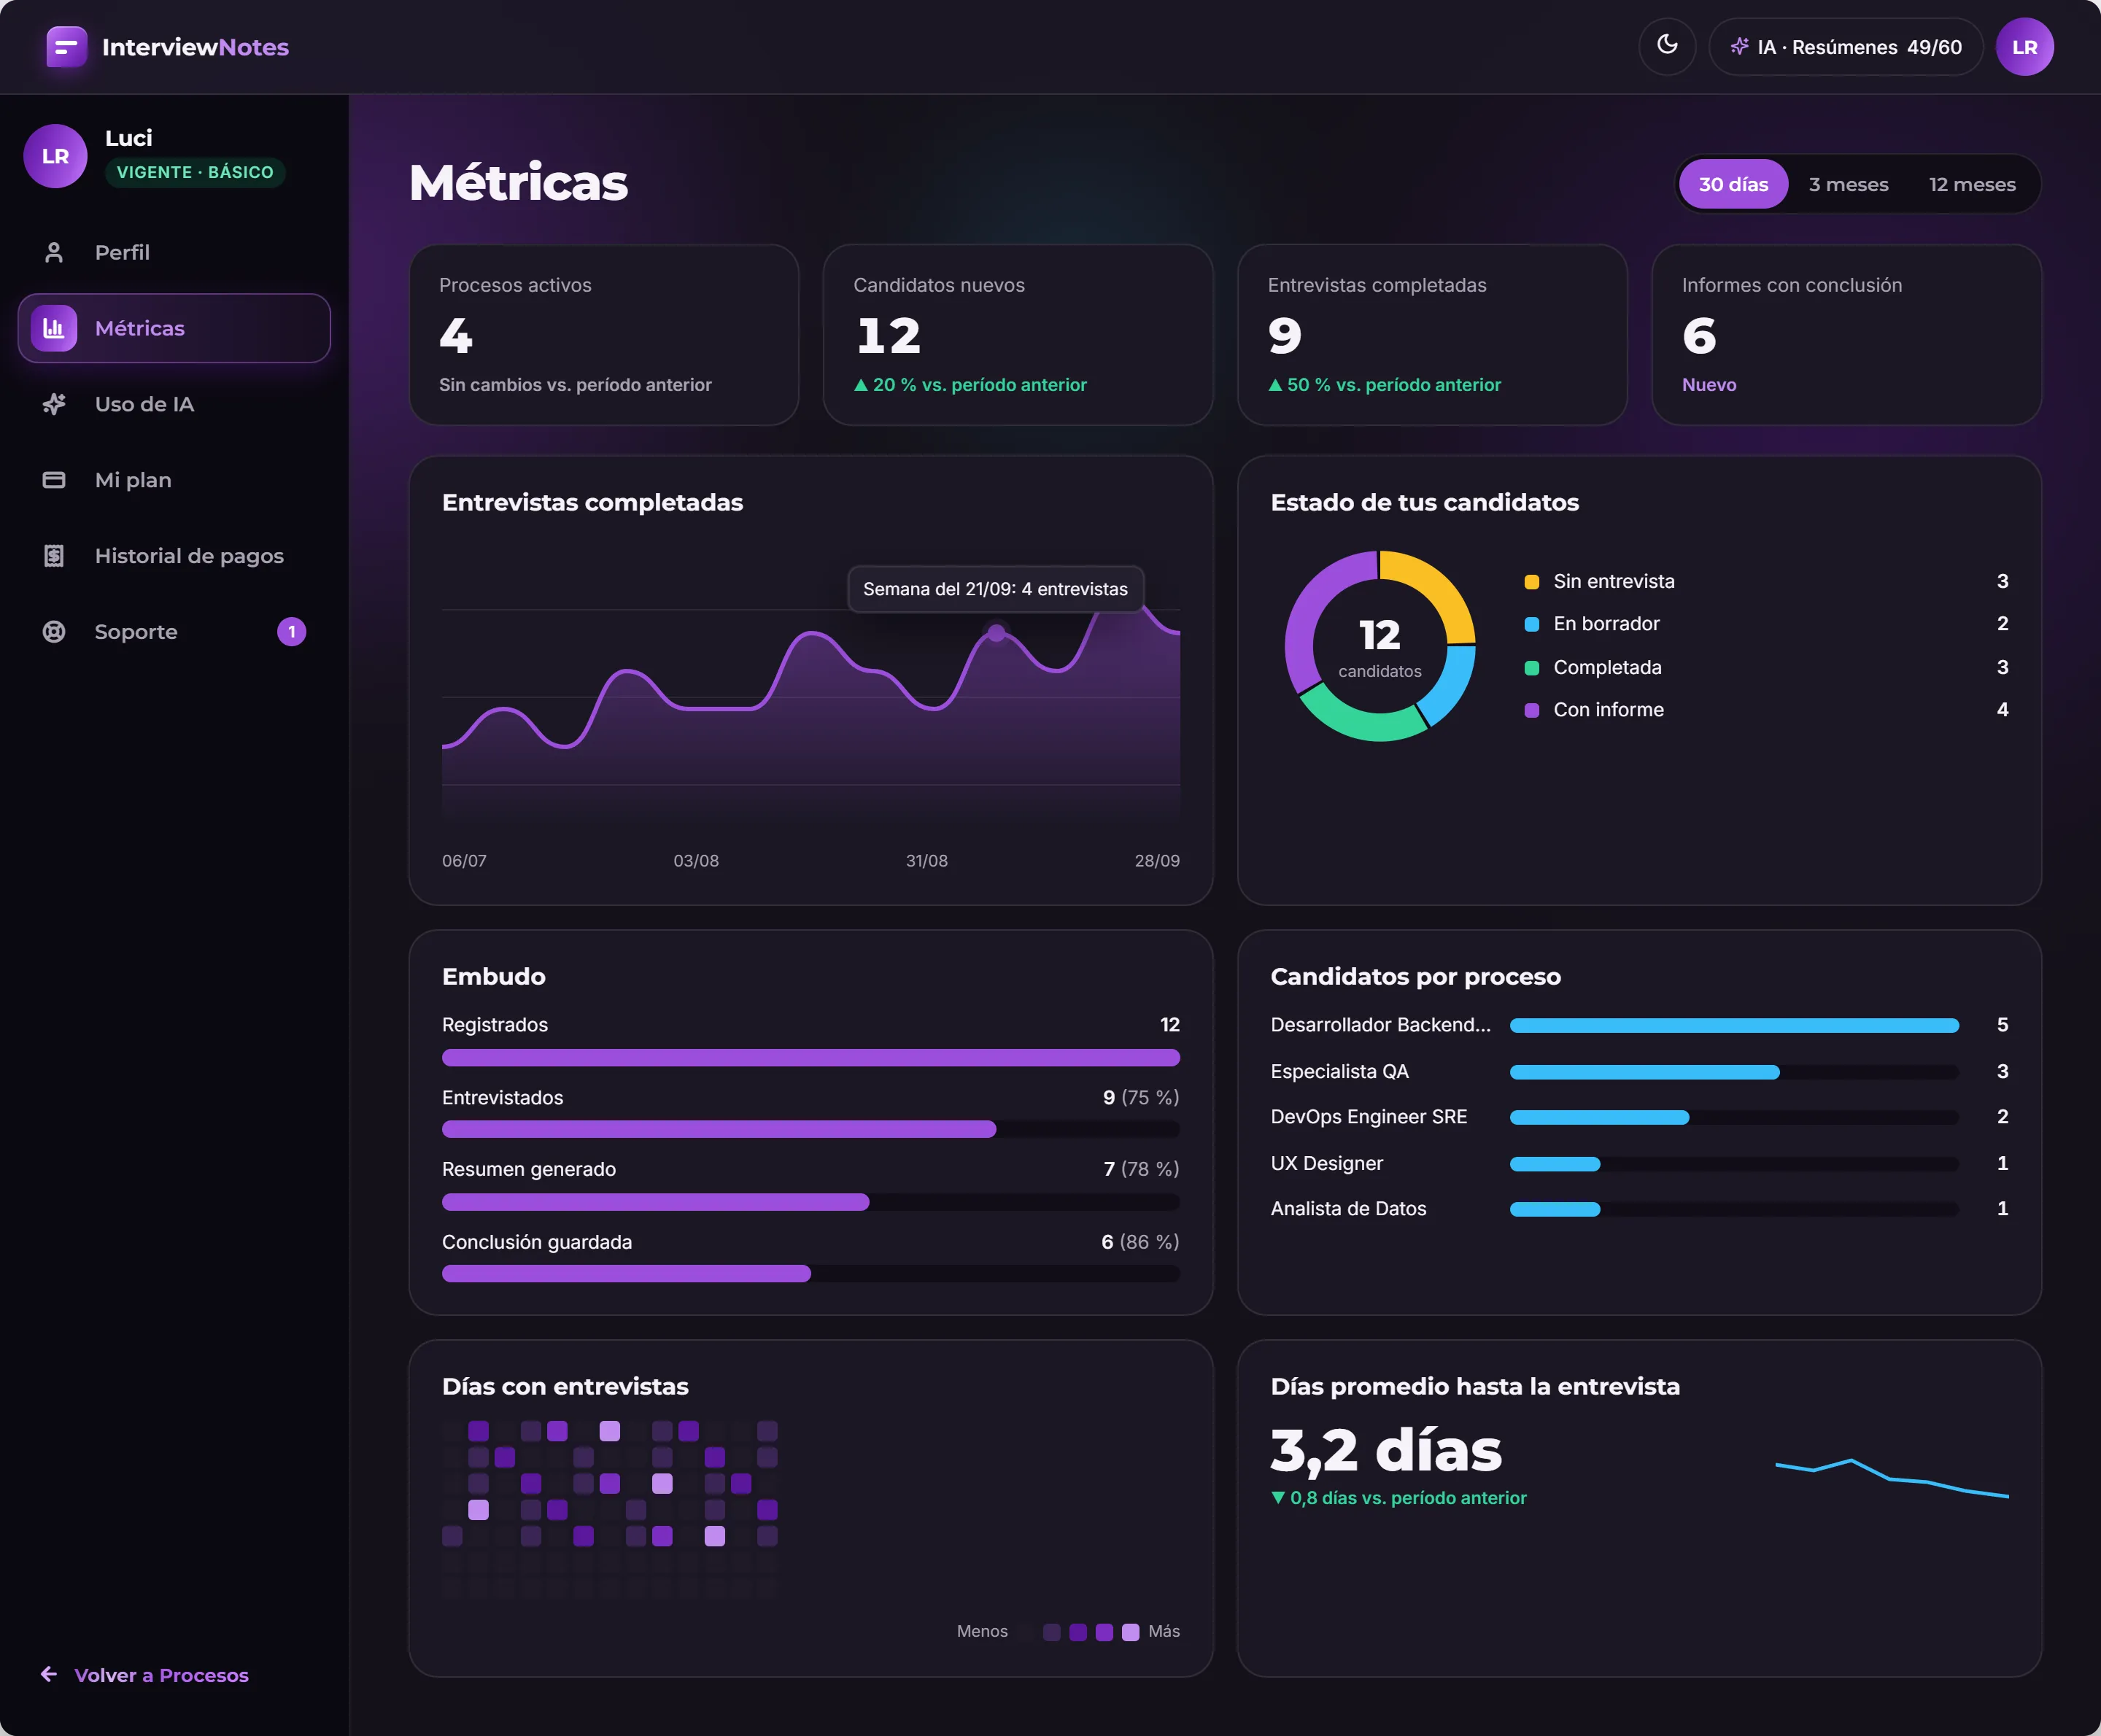
Task: Click the Sin entrevista yellow legend swatch
Action: pyautogui.click(x=1531, y=582)
